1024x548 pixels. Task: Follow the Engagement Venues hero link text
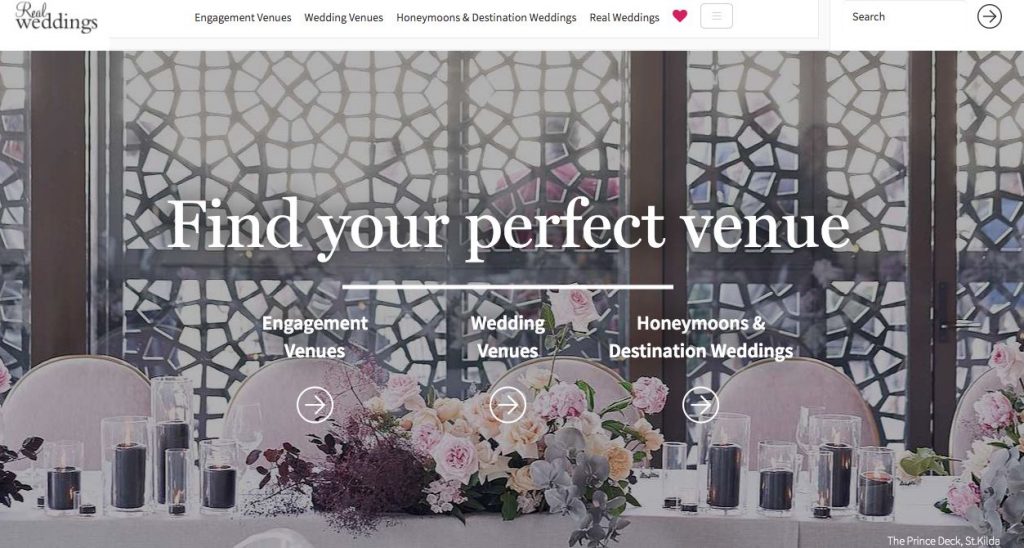315,337
